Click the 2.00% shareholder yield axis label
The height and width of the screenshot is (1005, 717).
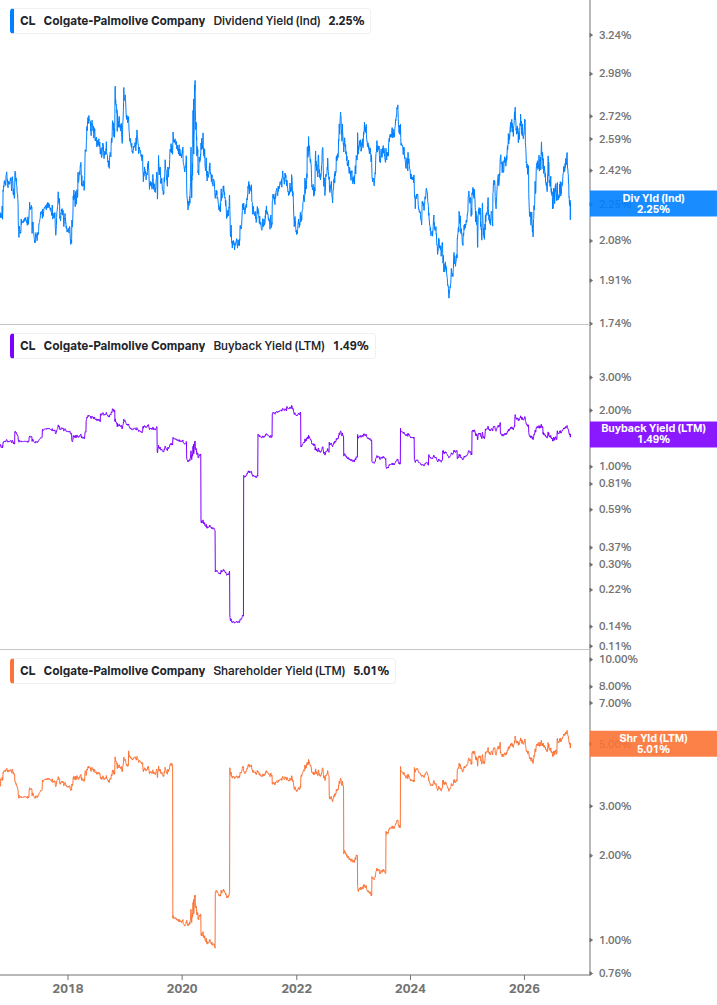(615, 855)
